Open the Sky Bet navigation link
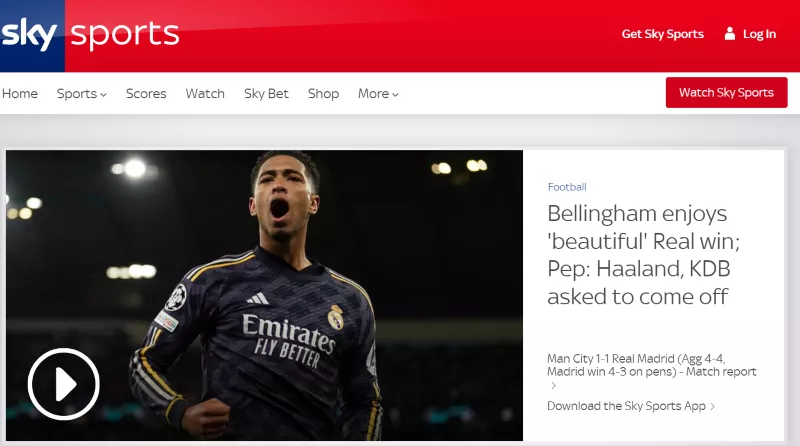Image resolution: width=800 pixels, height=446 pixels. [266, 94]
